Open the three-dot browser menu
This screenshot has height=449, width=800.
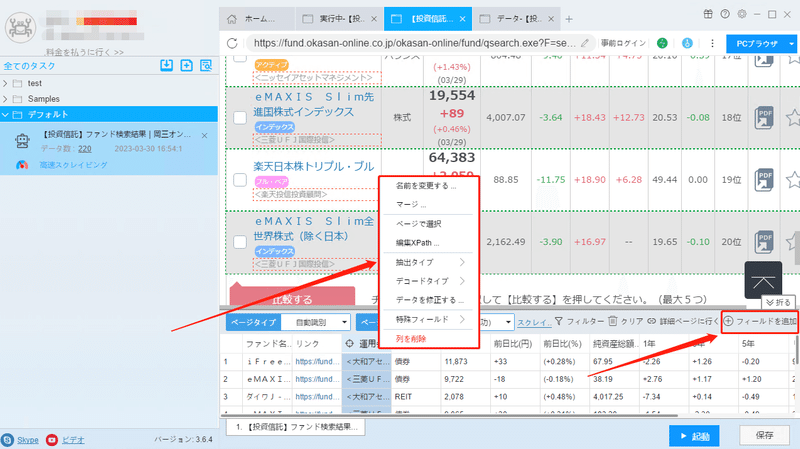(x=712, y=43)
